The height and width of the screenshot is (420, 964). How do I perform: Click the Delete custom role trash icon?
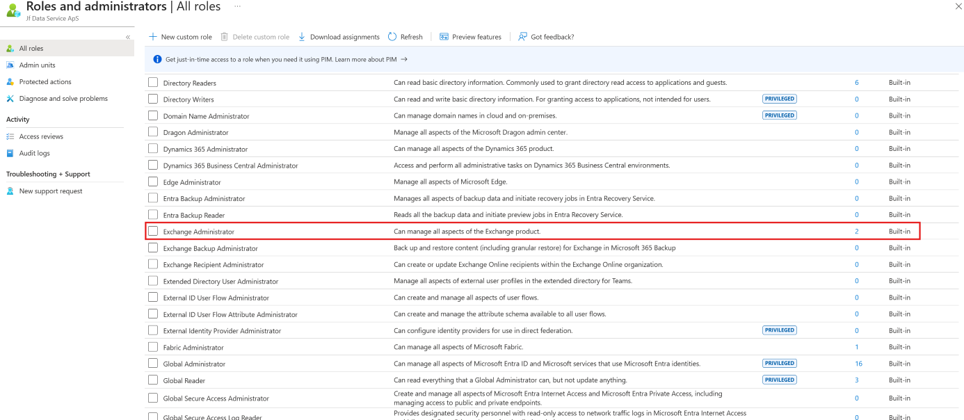click(224, 37)
